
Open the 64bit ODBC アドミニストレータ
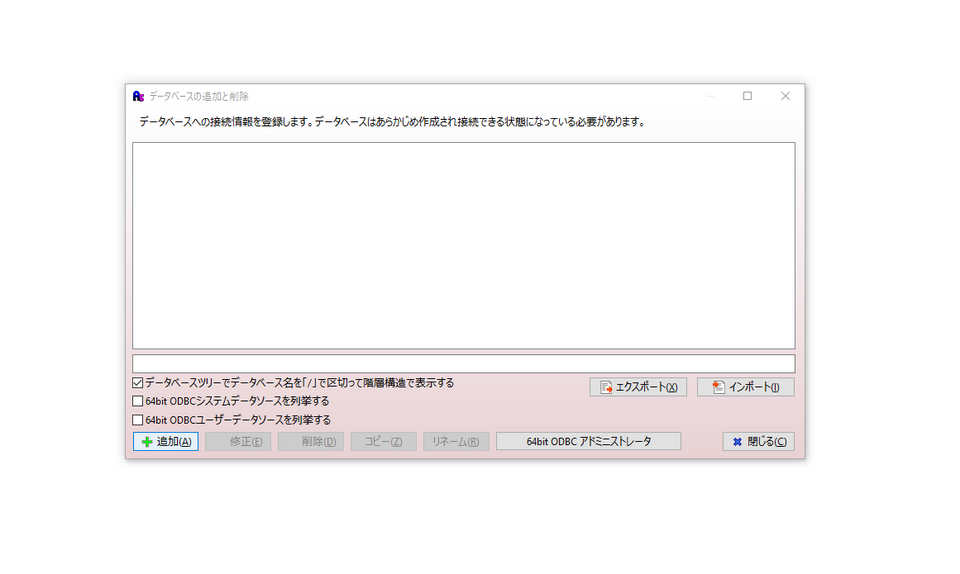(x=588, y=441)
